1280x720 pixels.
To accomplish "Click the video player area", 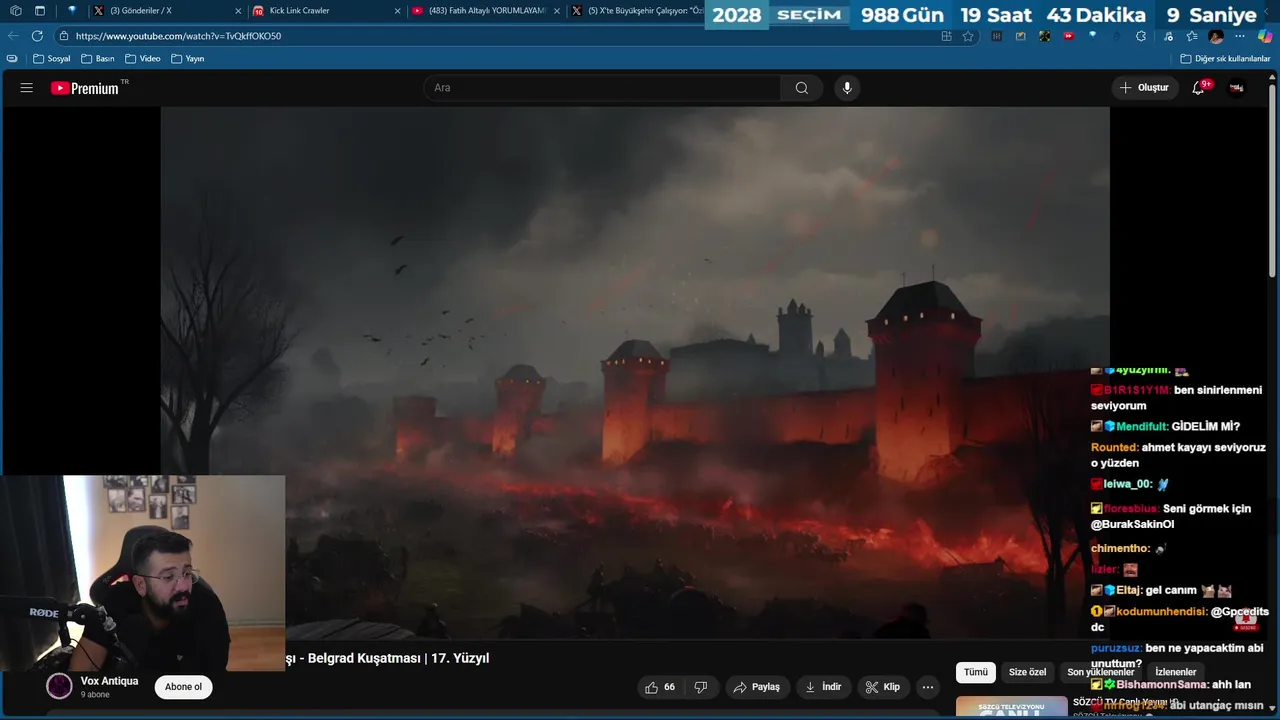I will [x=635, y=372].
